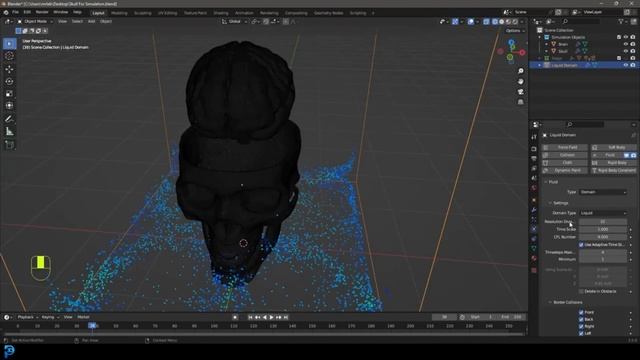Viewport: 640px width, 360px height.
Task: Open the Tool properties tab
Action: [x=534, y=138]
